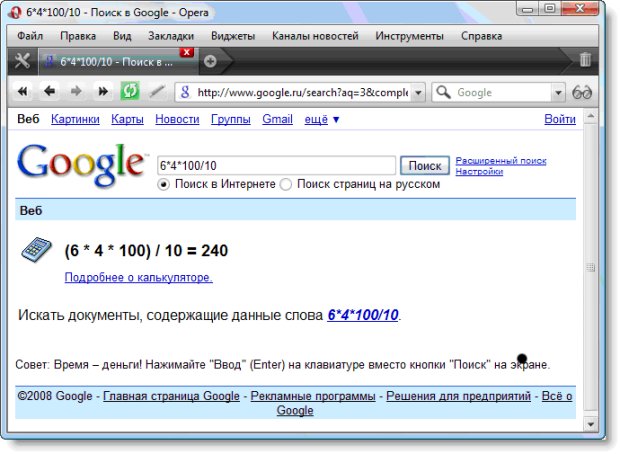
Task: Close the 6*4*100/10 tab
Action: (187, 52)
